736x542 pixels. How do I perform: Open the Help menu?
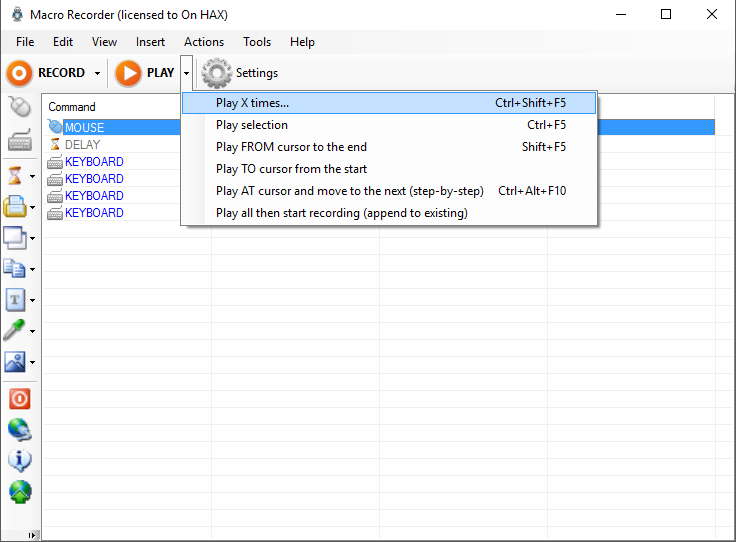click(x=302, y=42)
